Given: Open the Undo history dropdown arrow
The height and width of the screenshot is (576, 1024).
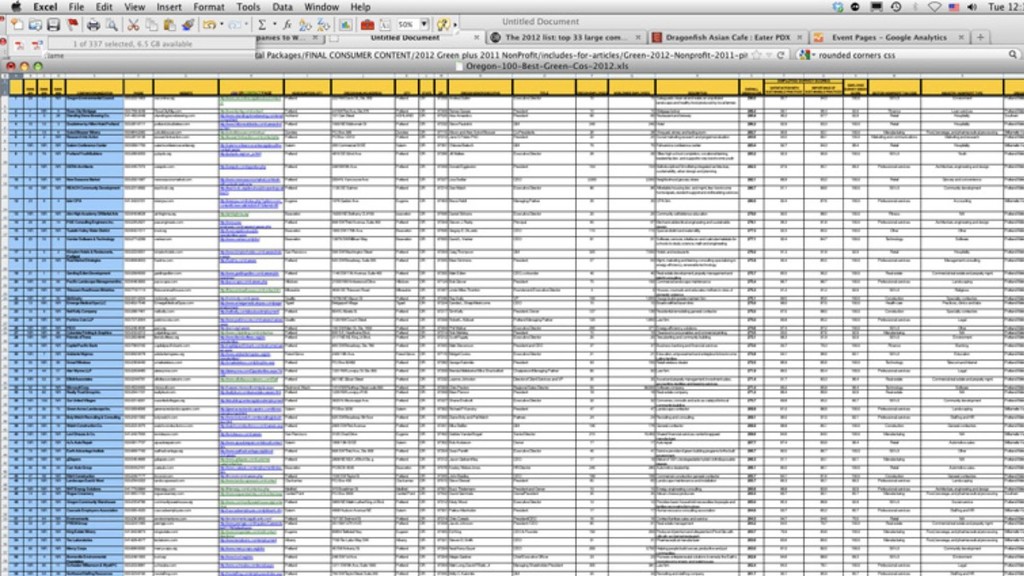Looking at the screenshot, I should click(221, 25).
